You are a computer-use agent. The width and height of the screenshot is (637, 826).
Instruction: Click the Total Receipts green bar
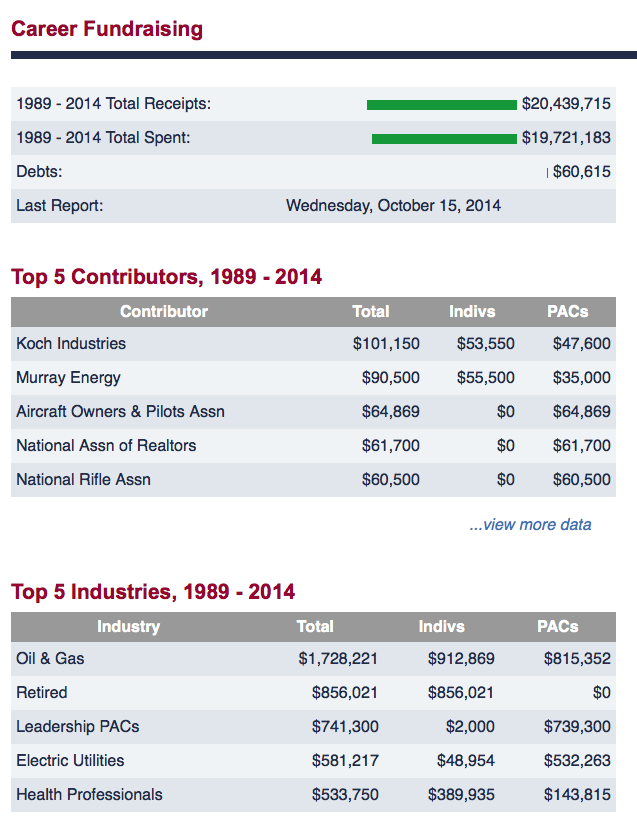click(x=442, y=105)
